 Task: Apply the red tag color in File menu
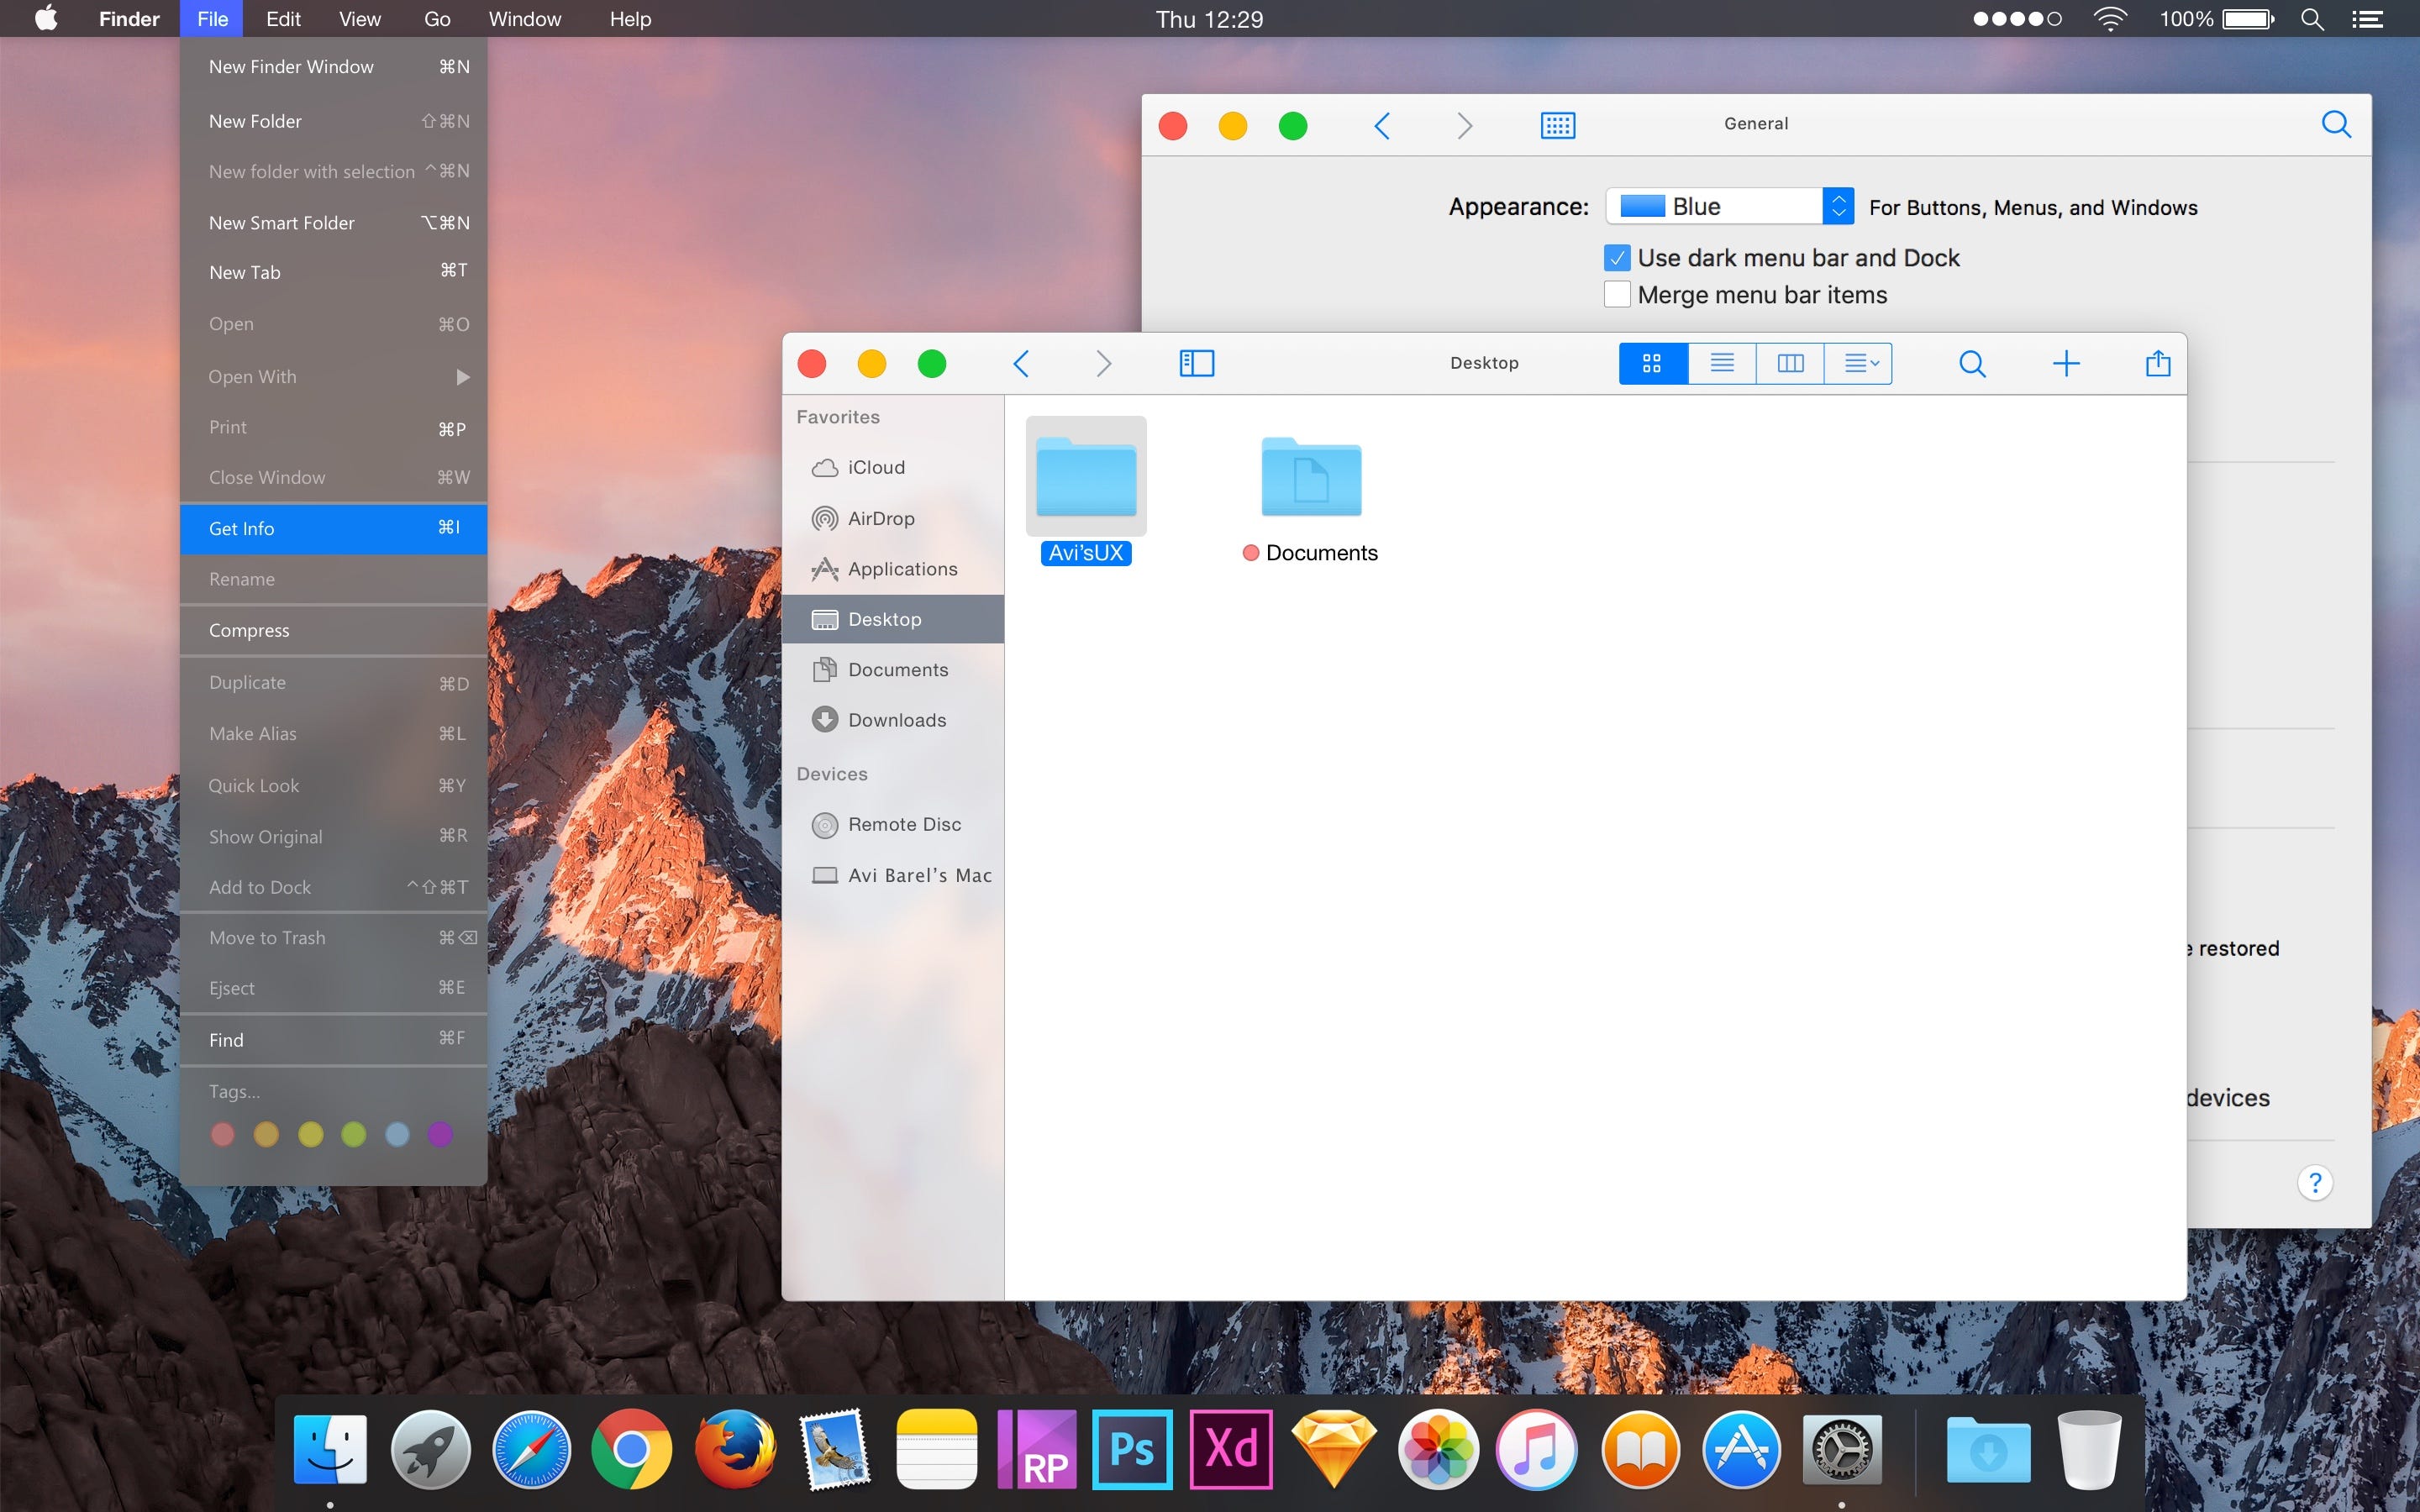[222, 1134]
